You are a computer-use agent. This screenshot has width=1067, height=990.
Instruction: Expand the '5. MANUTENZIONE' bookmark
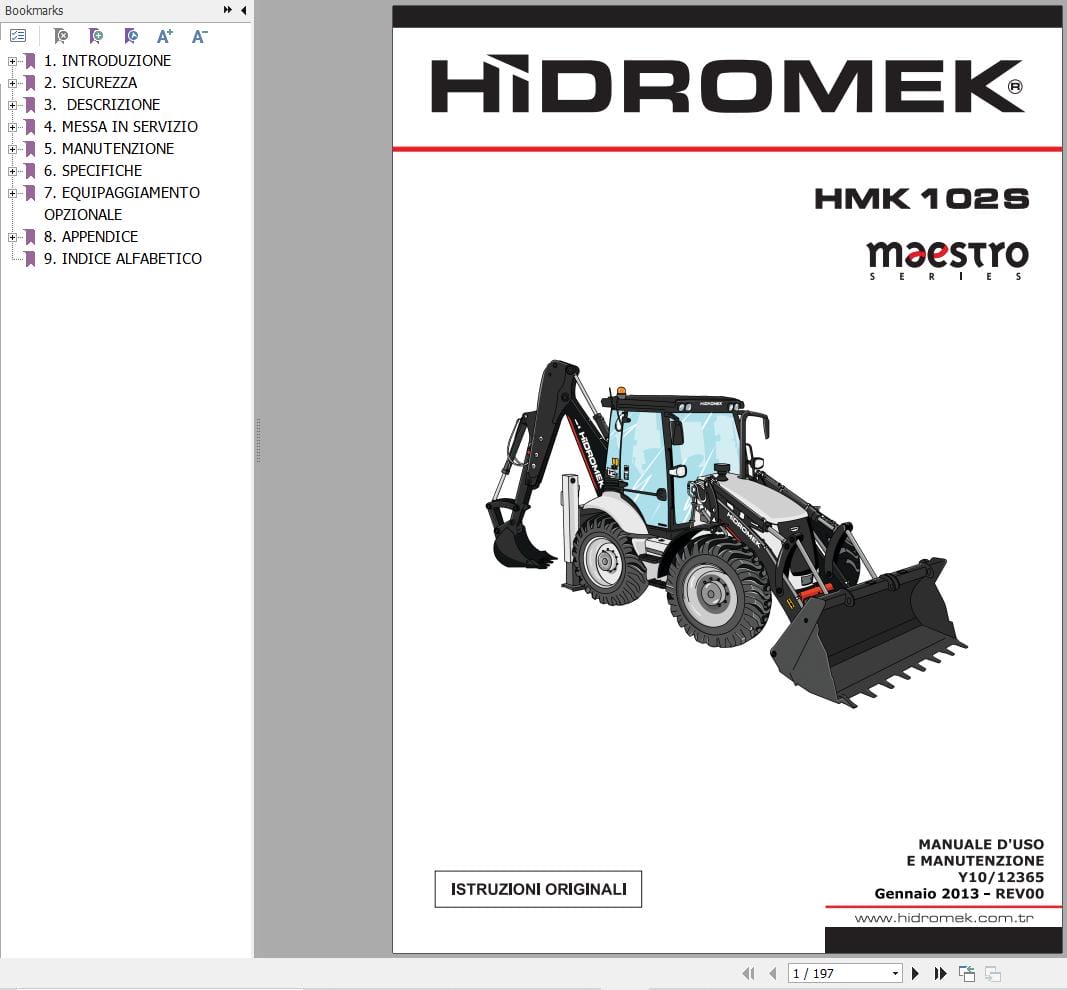11,148
